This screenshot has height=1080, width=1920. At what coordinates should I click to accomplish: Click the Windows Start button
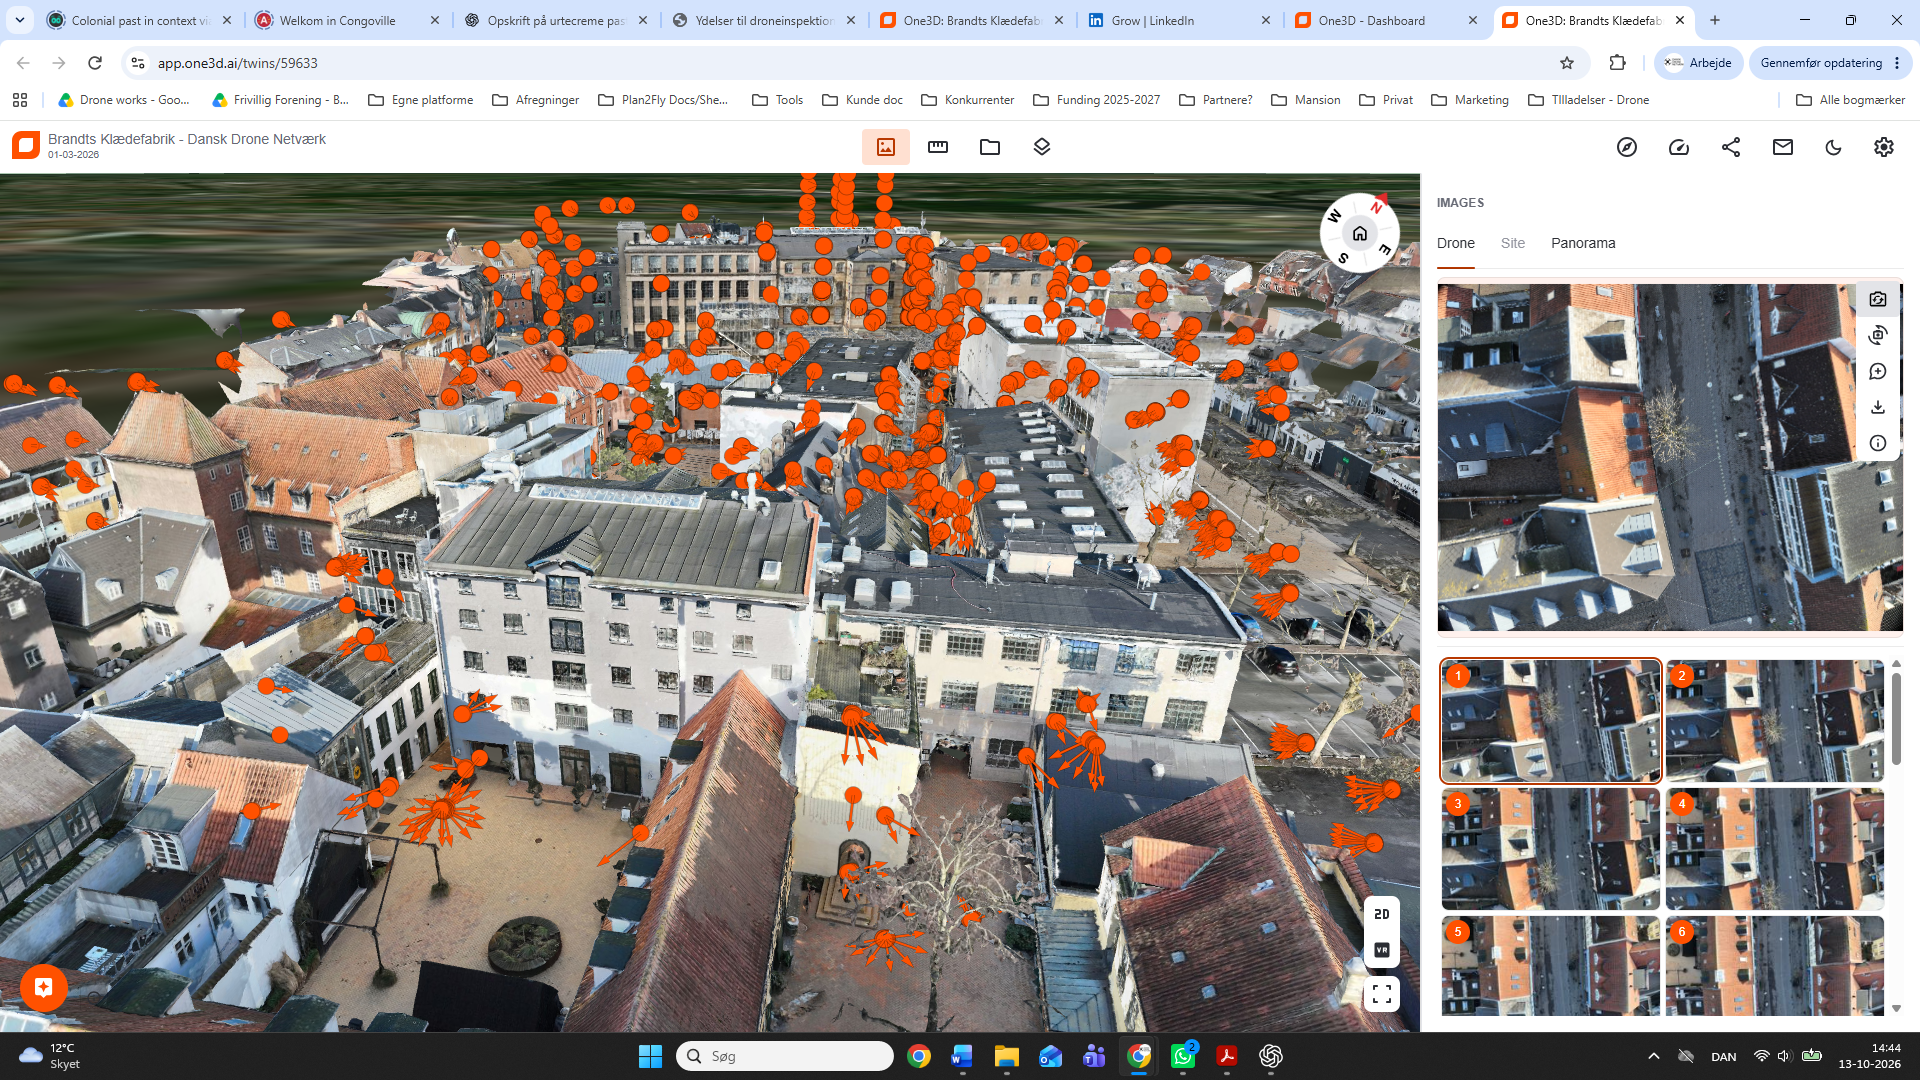coord(650,1056)
